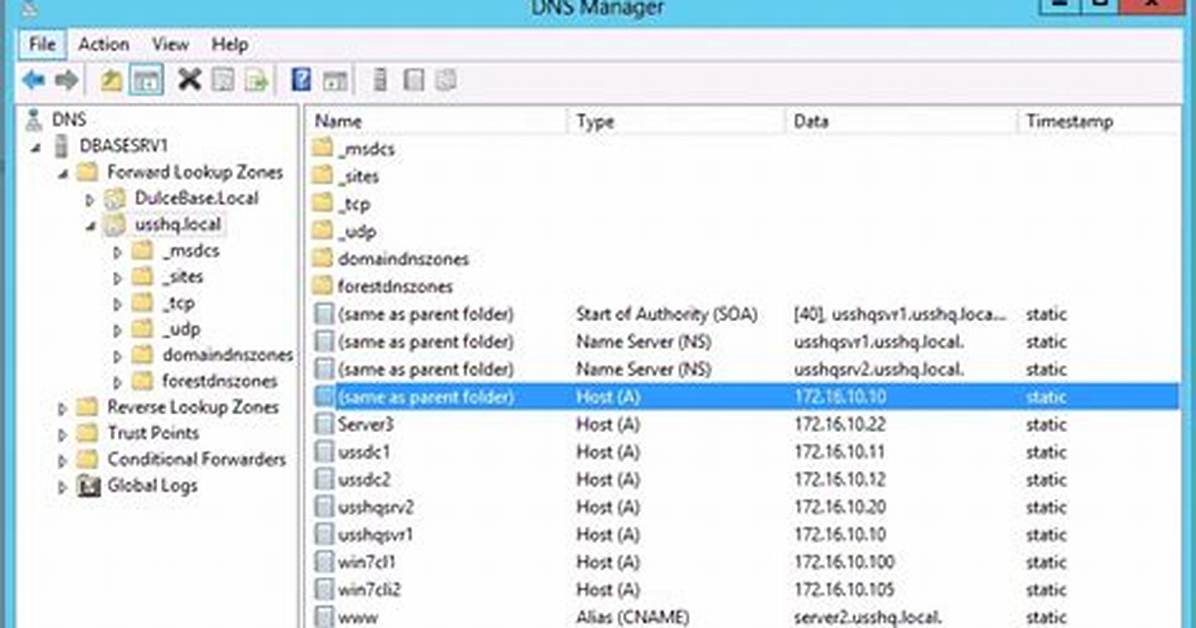Click the export list toolbar icon
1196x628 pixels.
(257, 80)
